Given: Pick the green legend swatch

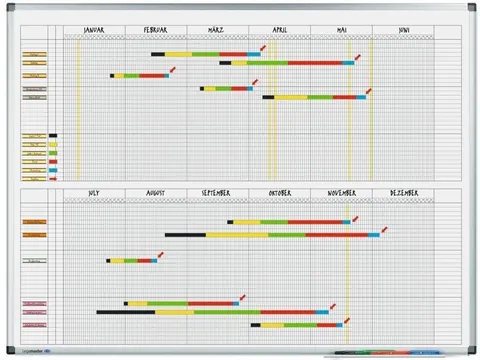Looking at the screenshot, I should [x=53, y=153].
